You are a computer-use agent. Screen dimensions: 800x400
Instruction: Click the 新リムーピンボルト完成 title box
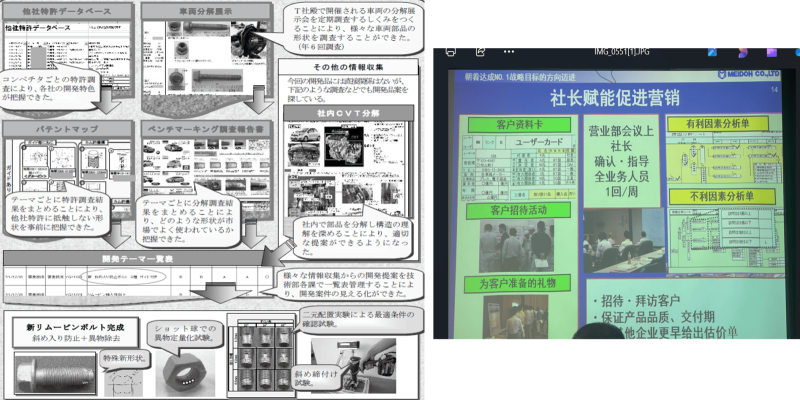(x=76, y=333)
